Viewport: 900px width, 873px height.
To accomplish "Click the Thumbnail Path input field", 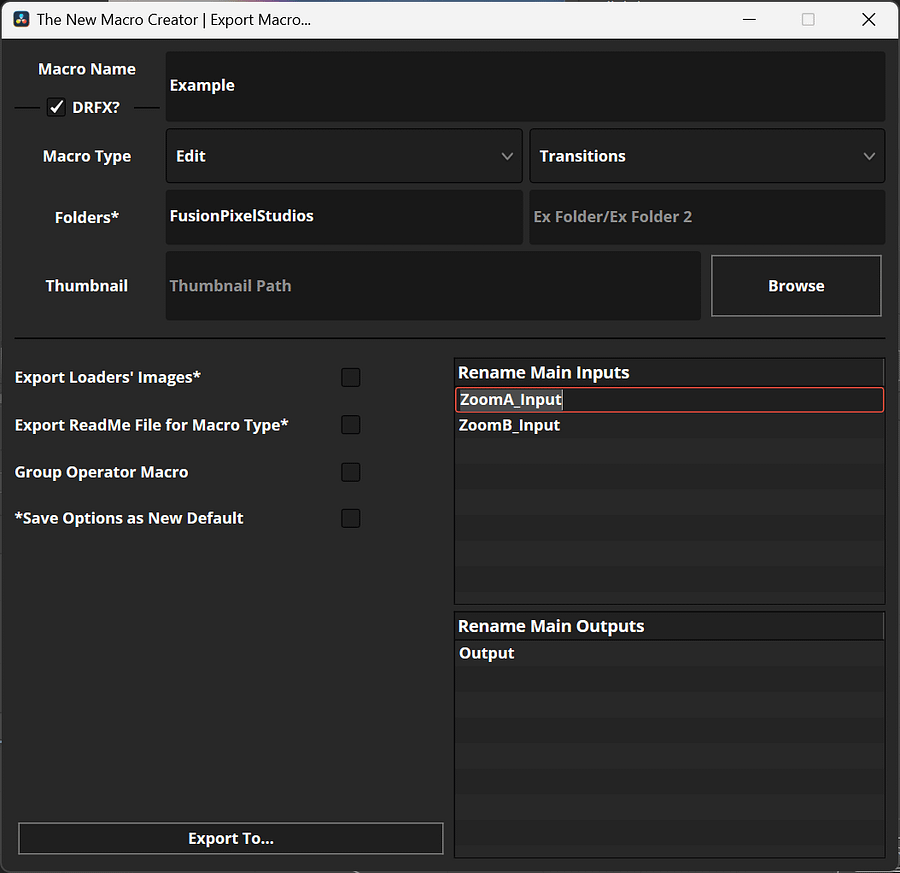I will coord(433,286).
